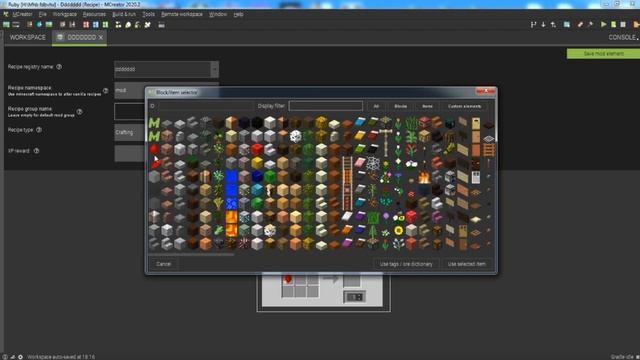
Task: Click the green Run client play icon
Action: coord(603,24)
